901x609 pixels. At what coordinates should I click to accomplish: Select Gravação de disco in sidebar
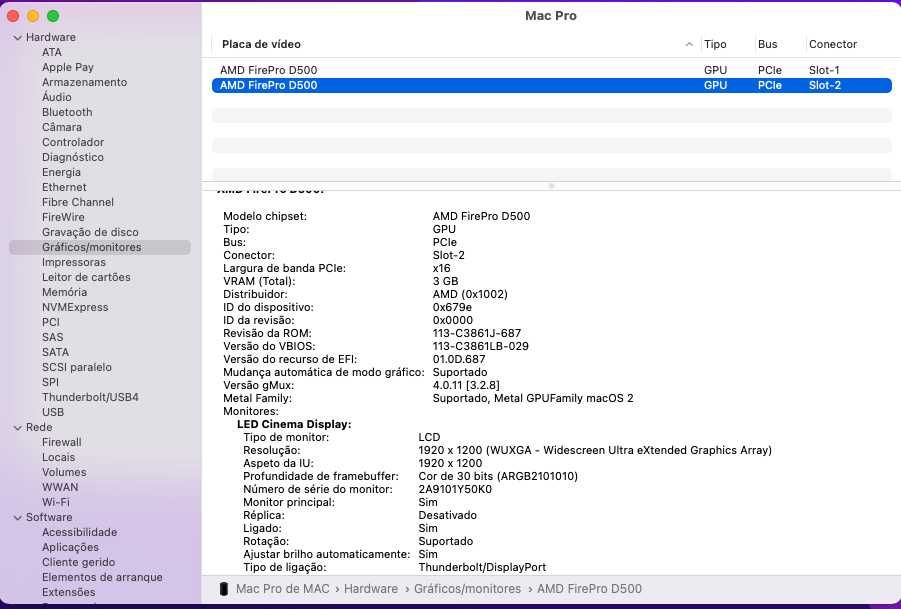pyautogui.click(x=90, y=232)
